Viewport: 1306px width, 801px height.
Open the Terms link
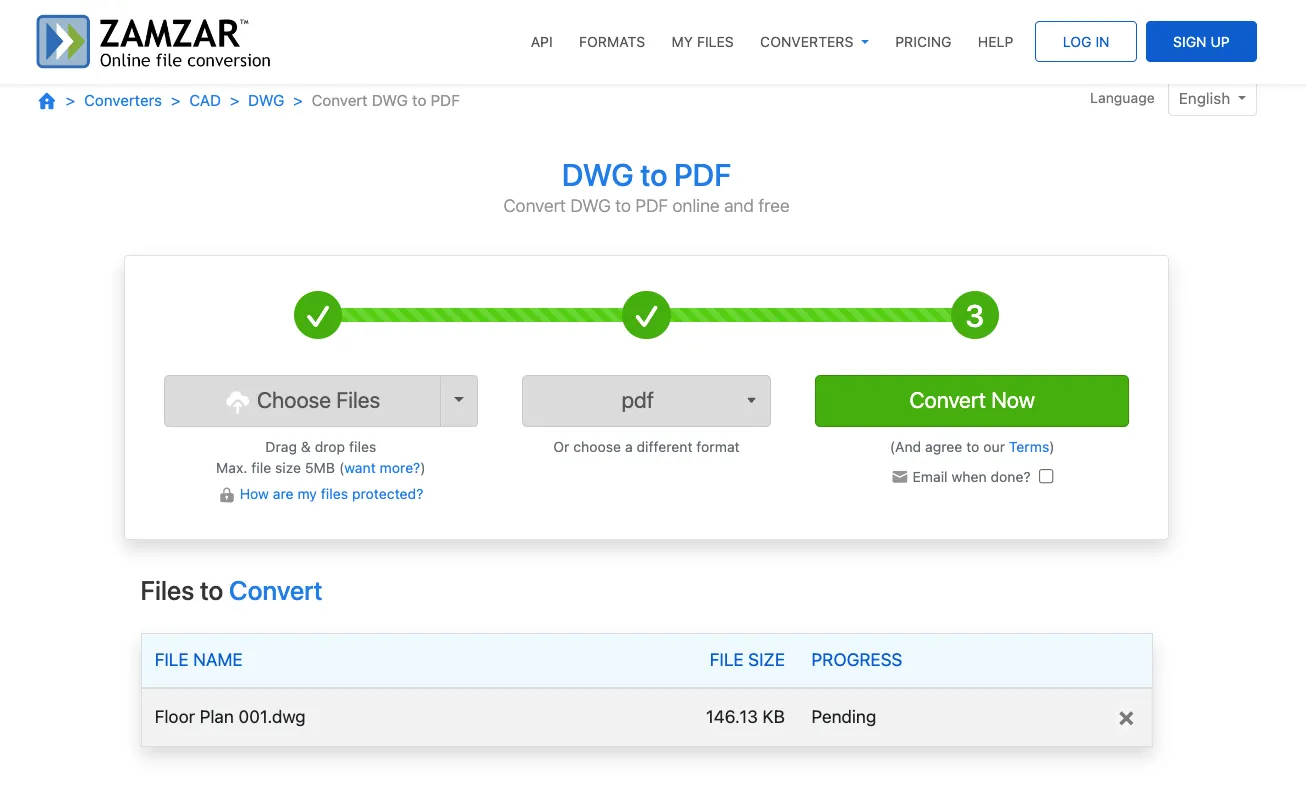pos(1029,447)
